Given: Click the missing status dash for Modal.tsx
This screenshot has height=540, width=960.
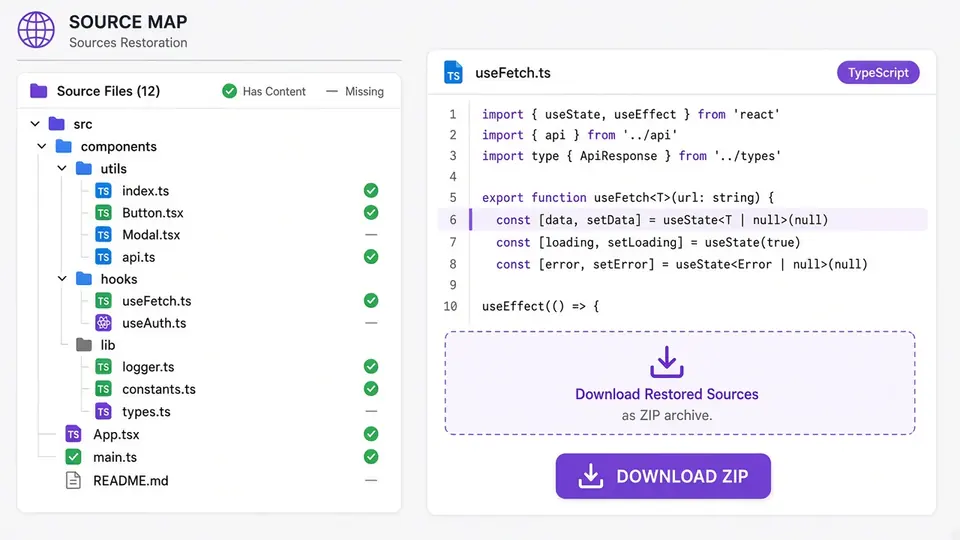Looking at the screenshot, I should click(371, 234).
